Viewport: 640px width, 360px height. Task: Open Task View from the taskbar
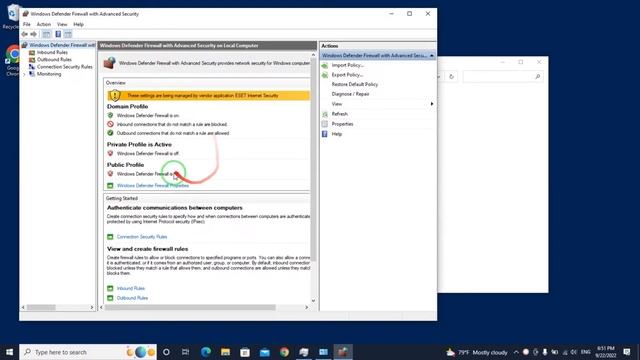click(185, 352)
